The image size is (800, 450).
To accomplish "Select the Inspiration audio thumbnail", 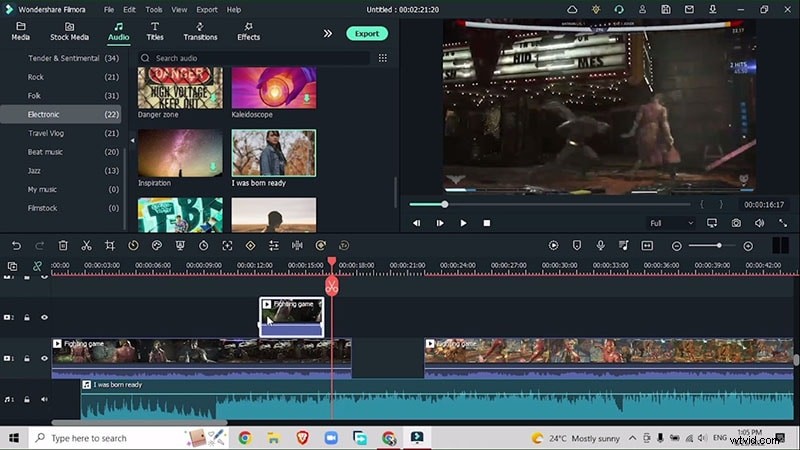I will (x=180, y=153).
